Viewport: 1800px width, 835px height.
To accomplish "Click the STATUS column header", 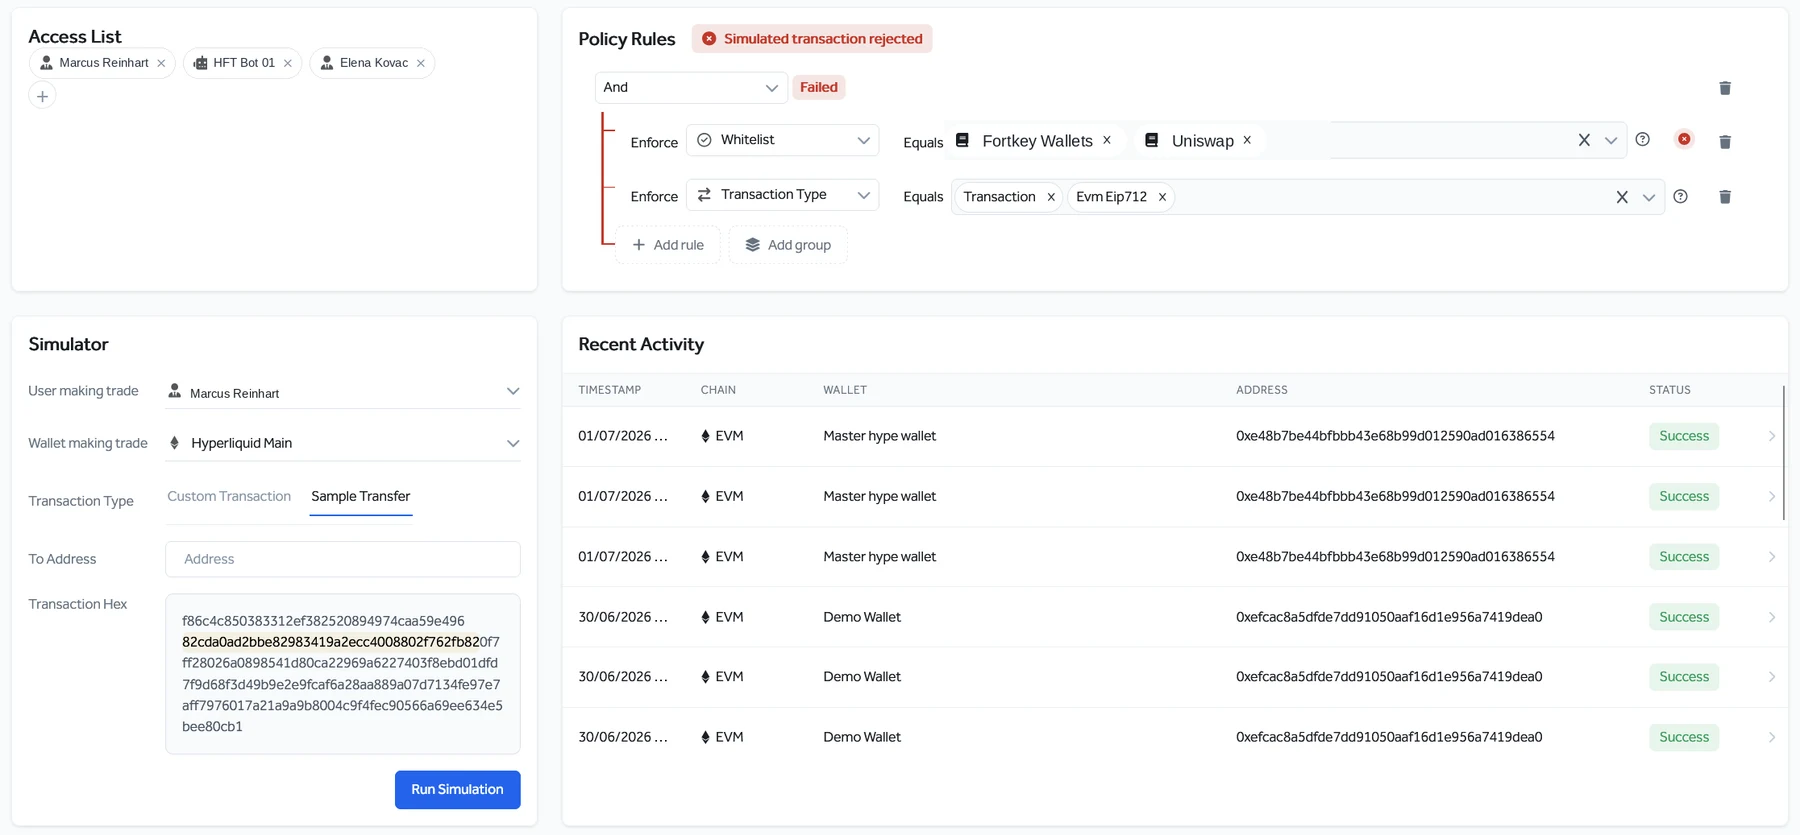I will tap(1670, 390).
